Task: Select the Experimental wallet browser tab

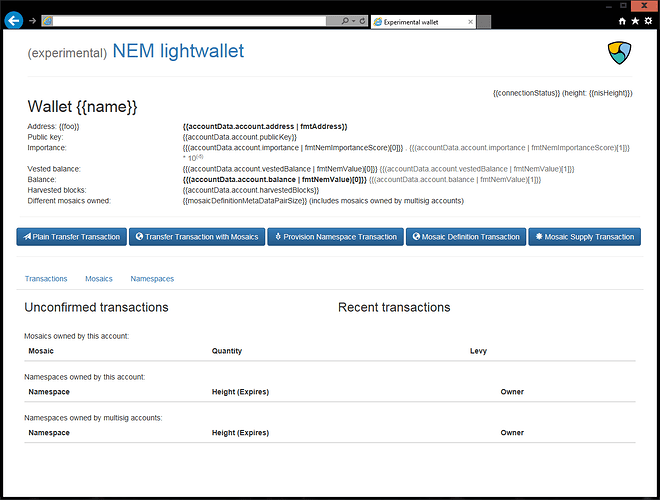Action: pos(423,22)
